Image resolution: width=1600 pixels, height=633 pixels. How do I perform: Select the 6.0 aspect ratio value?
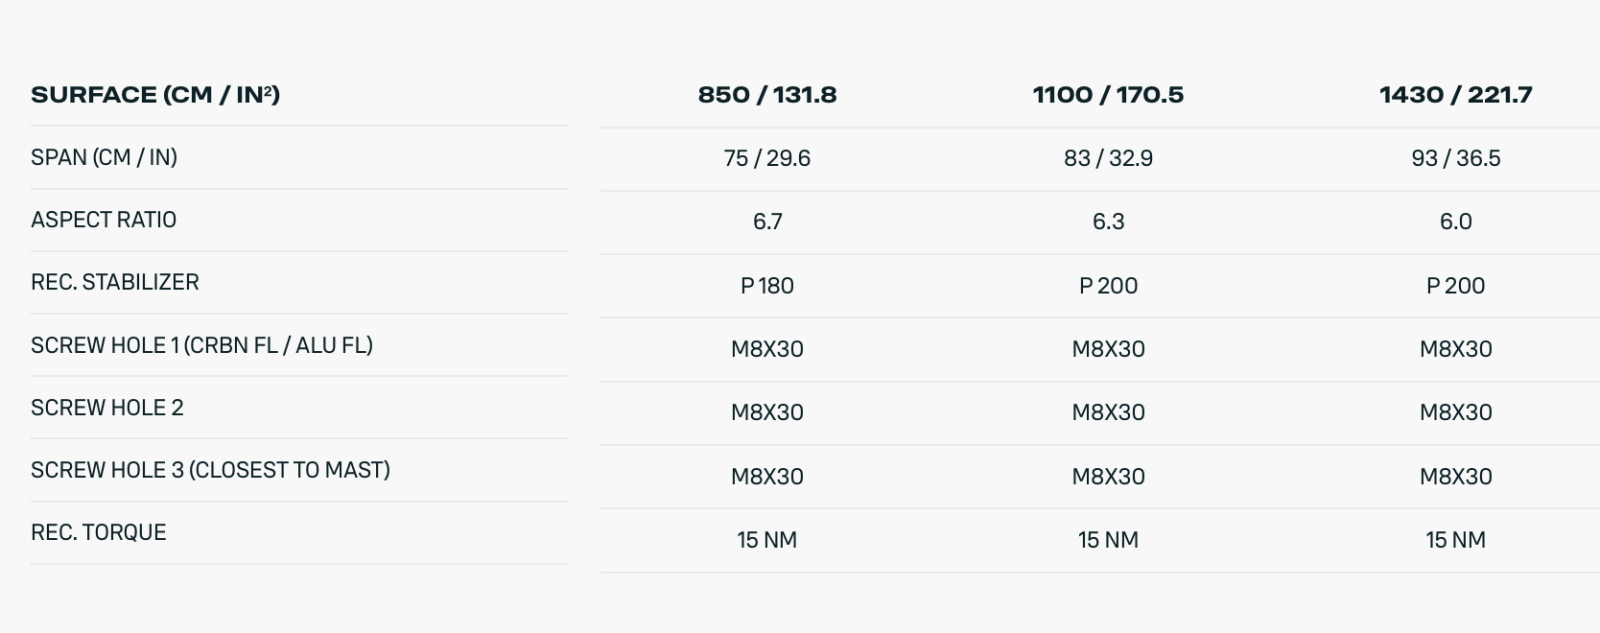1455,221
